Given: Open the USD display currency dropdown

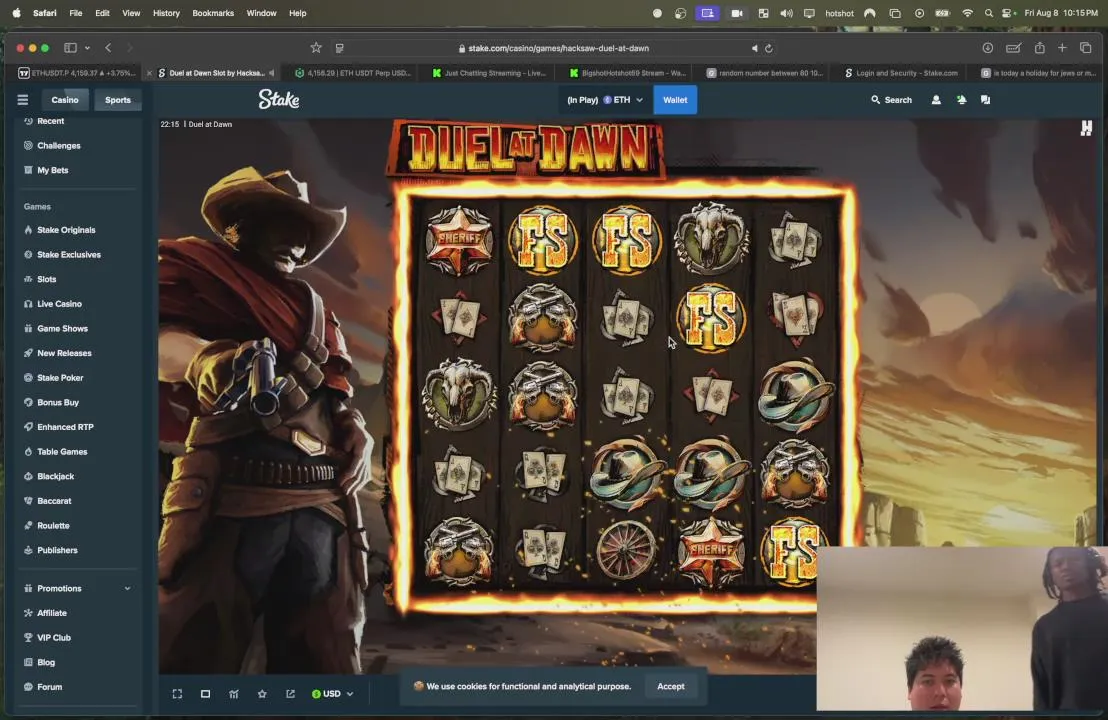Looking at the screenshot, I should click(333, 694).
